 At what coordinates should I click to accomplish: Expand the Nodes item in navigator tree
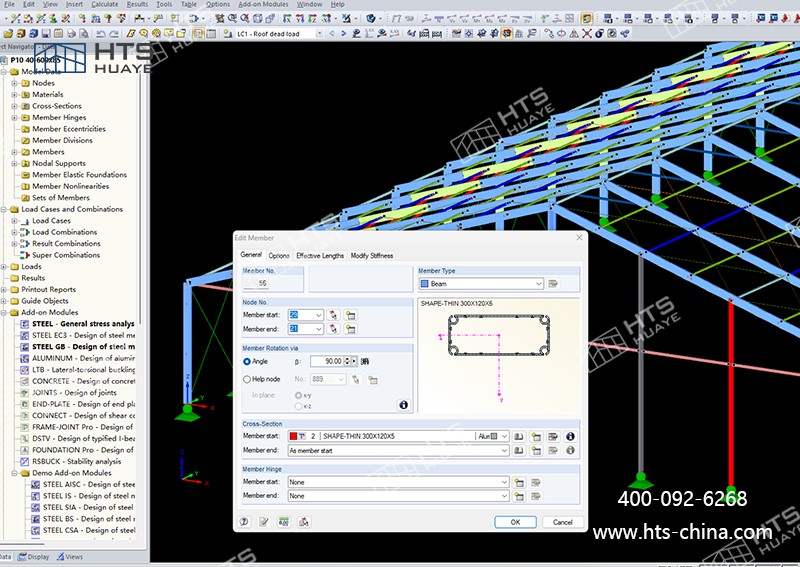click(15, 83)
